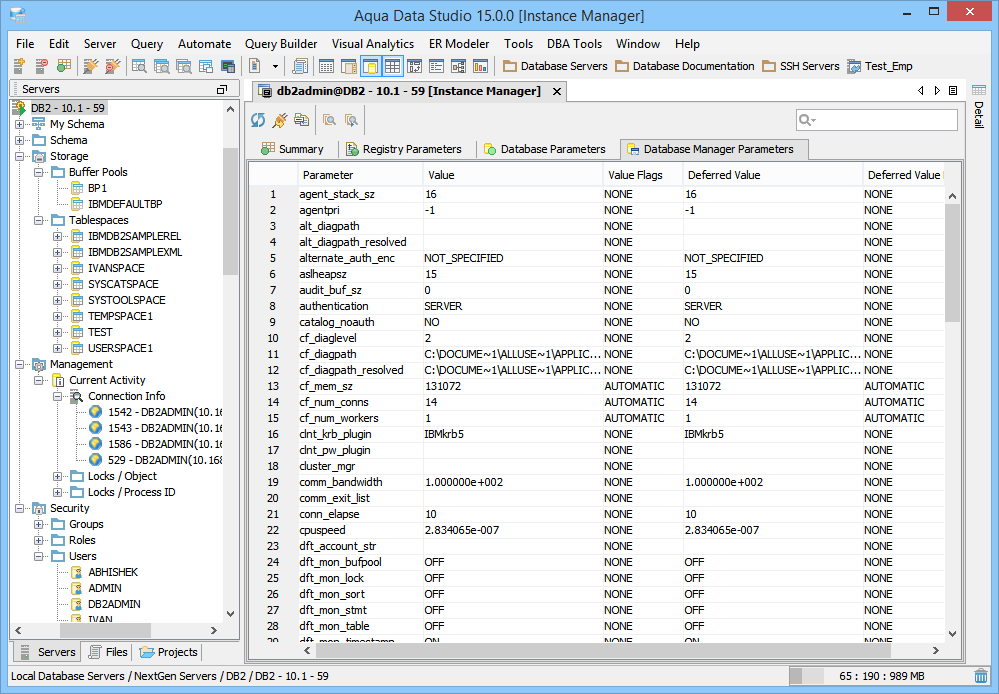Click the find next magnifier icon
This screenshot has height=694, width=999.
[351, 120]
